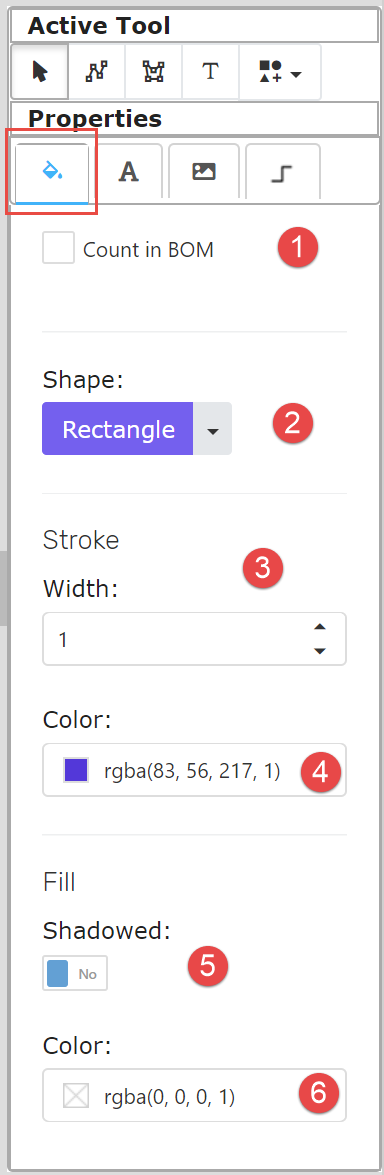Open the purple stroke color swatch
The image size is (384, 1175).
[x=76, y=770]
